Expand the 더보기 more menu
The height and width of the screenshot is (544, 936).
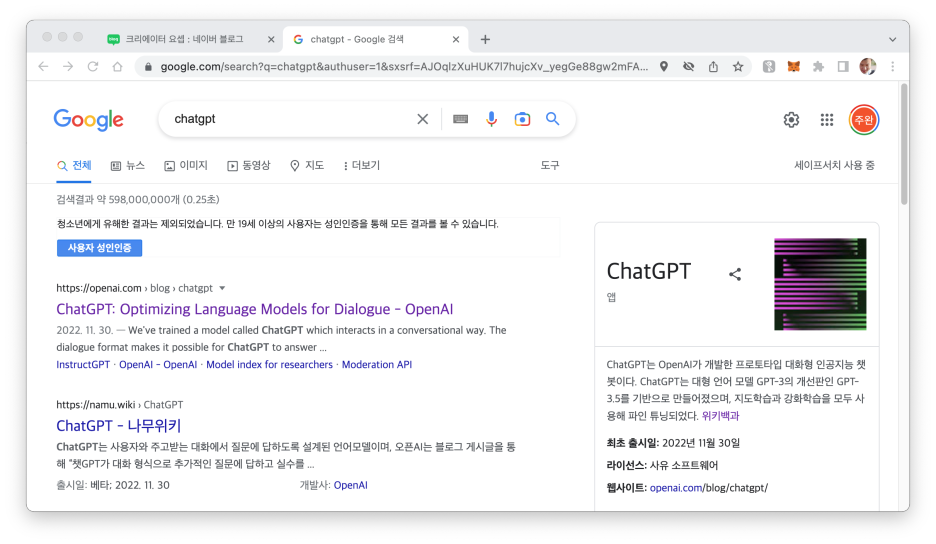click(x=361, y=165)
